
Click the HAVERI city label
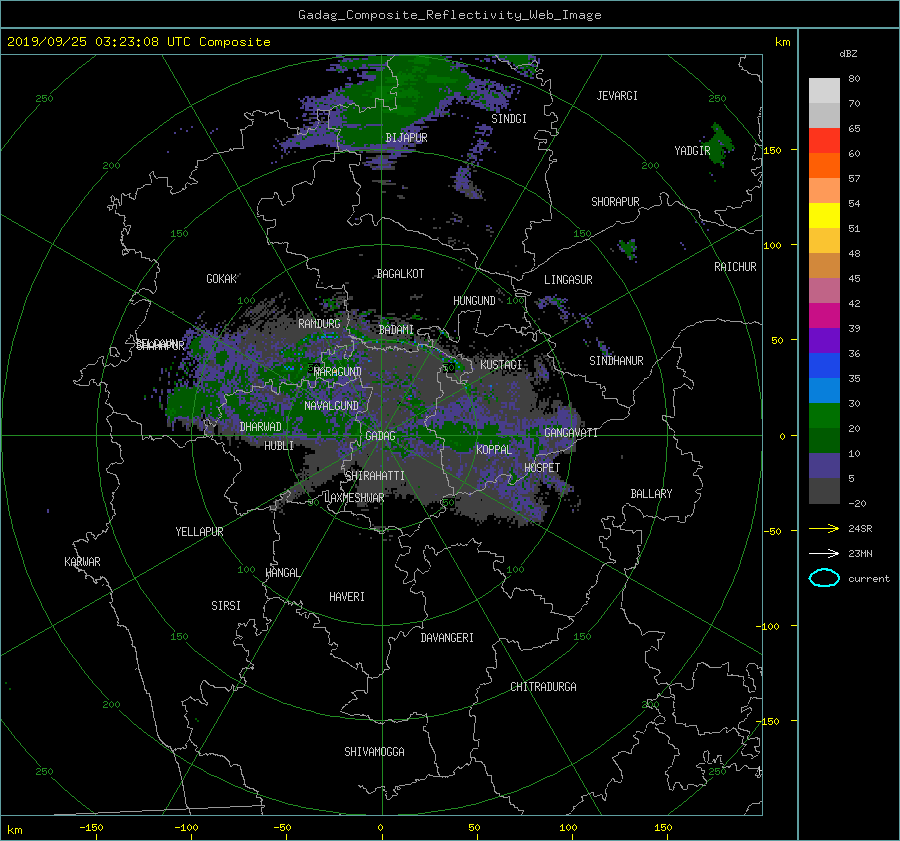[x=347, y=597]
